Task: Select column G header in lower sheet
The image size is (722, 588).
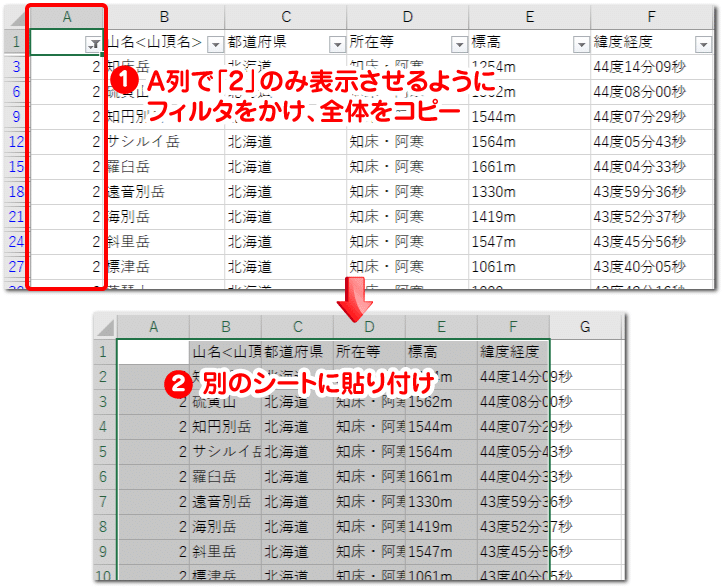Action: pyautogui.click(x=585, y=327)
